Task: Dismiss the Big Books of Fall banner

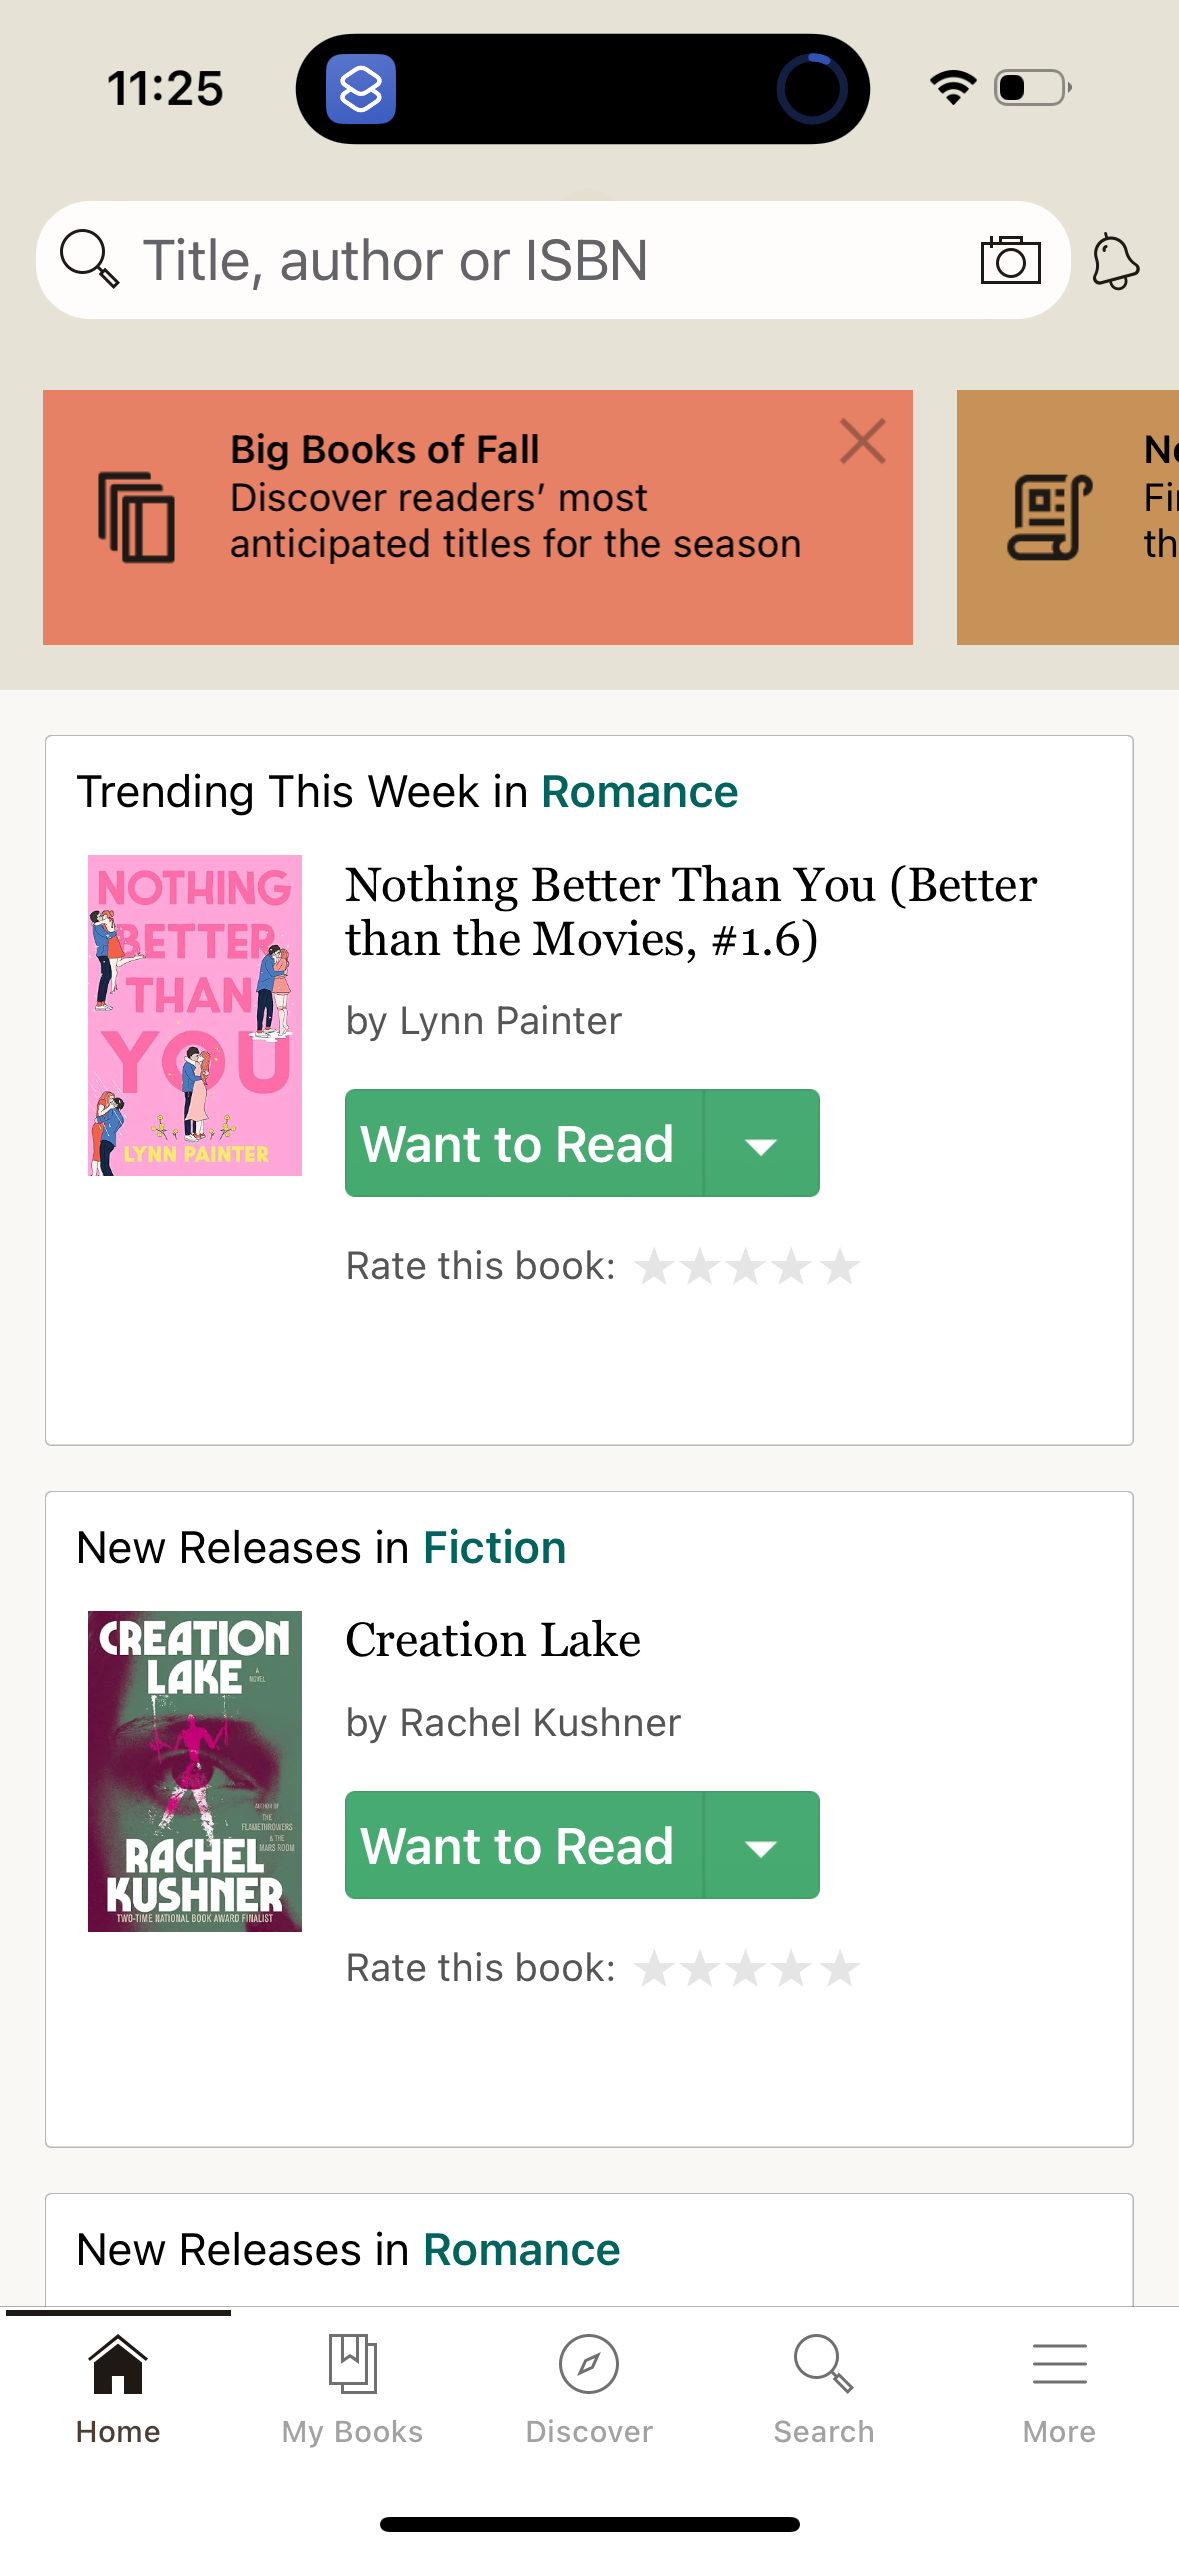Action: pos(862,441)
